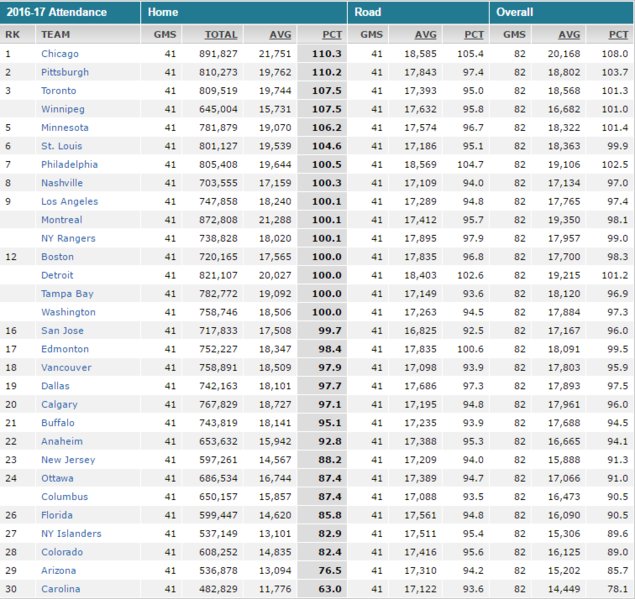Sort by Home AVG column header
Screen dimensions: 635x599
point(280,35)
